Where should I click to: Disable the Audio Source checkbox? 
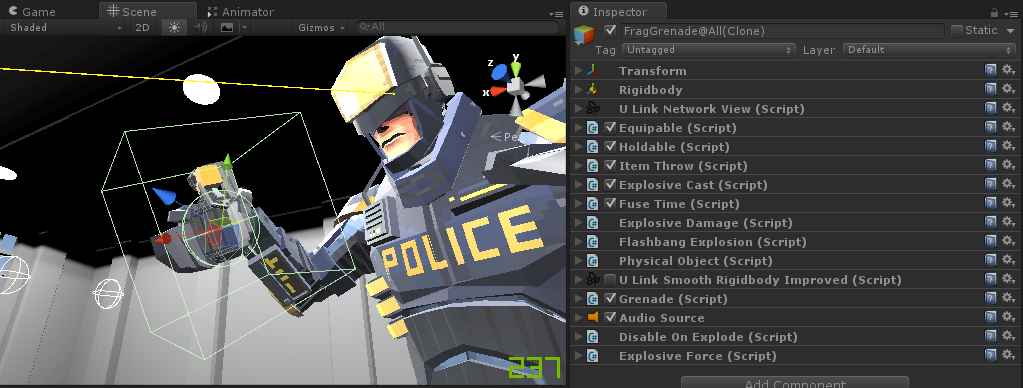pyautogui.click(x=610, y=317)
